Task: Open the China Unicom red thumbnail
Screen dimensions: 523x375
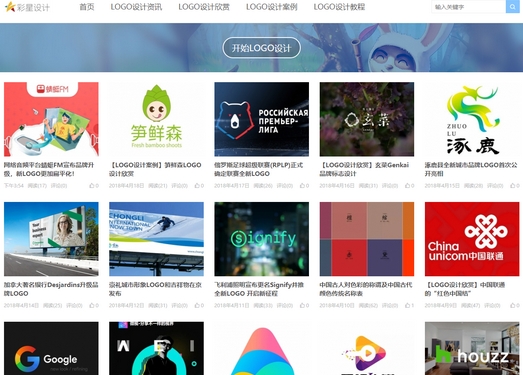Action: [472, 239]
